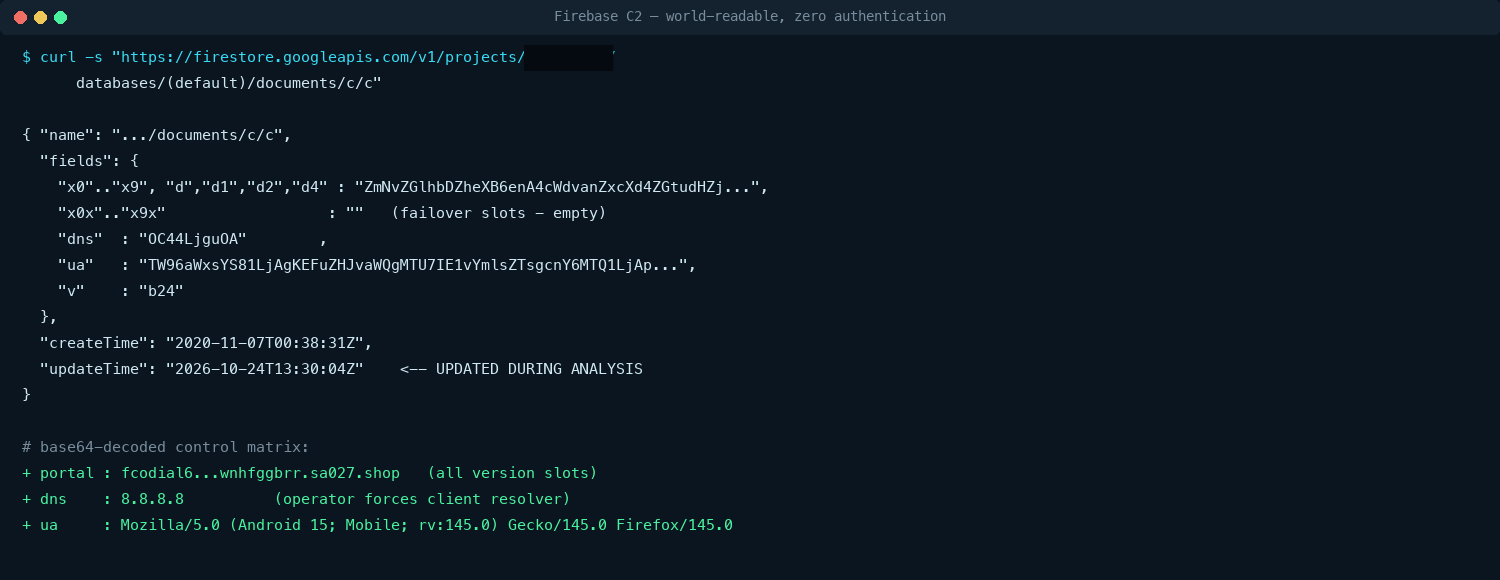Click the portal domain "fcodial6...wnhfggbrr.sa027.shop"
This screenshot has height=580, width=1500.
click(260, 473)
